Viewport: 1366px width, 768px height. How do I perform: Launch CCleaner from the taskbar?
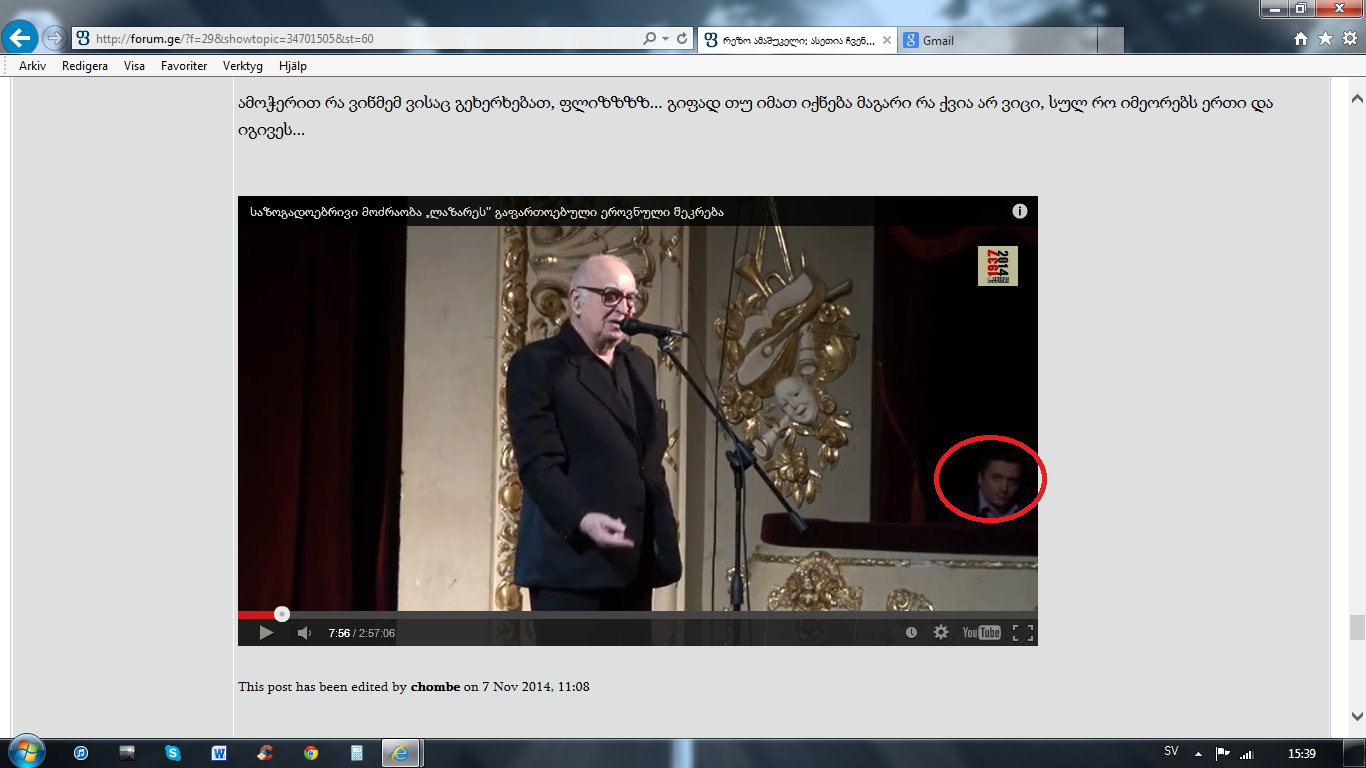(265, 753)
